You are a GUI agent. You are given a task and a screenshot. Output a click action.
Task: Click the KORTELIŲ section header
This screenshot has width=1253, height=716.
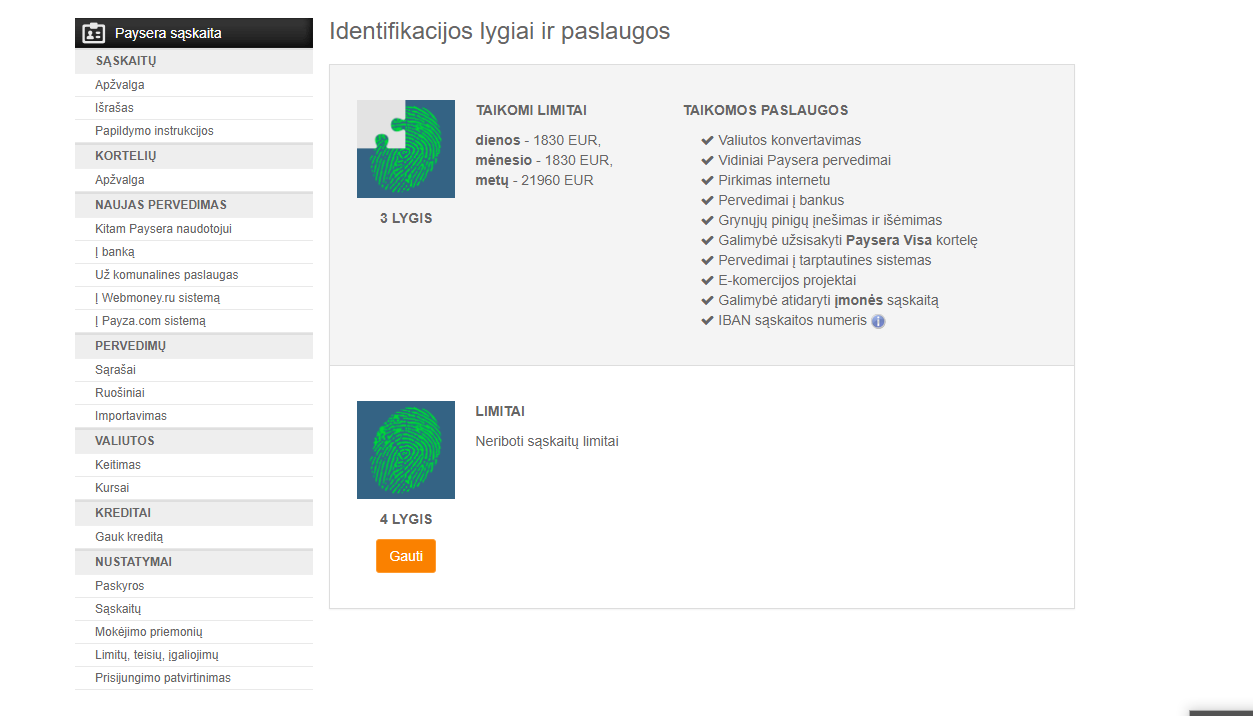pos(194,156)
